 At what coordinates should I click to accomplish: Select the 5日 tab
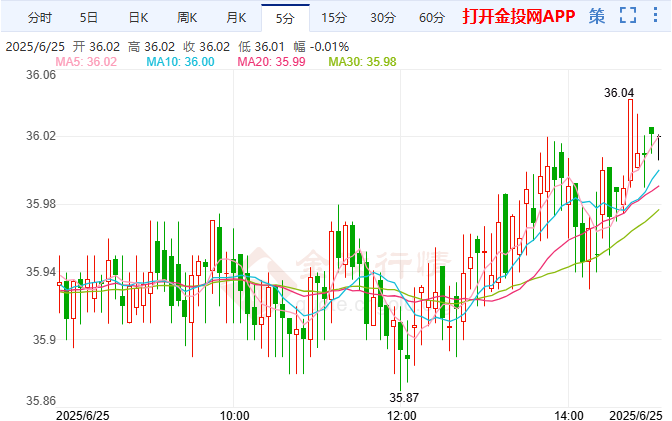pos(89,18)
